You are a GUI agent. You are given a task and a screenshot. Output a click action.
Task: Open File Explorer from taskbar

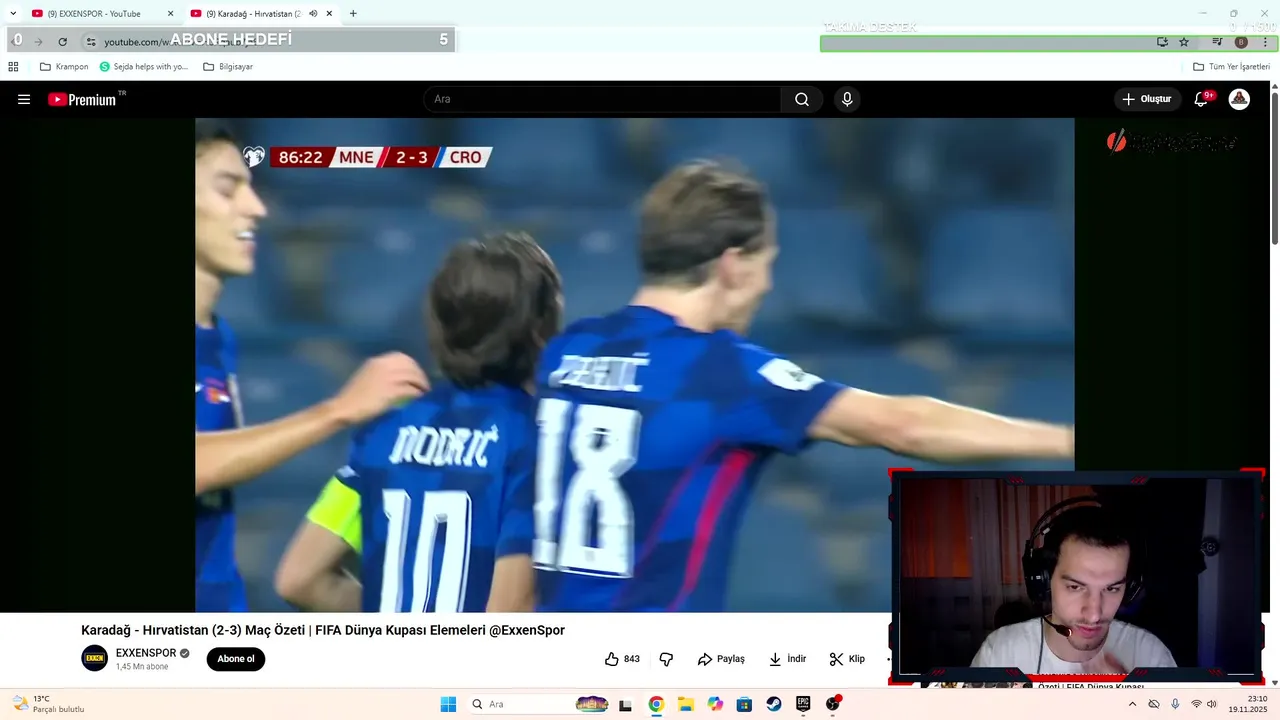[685, 704]
